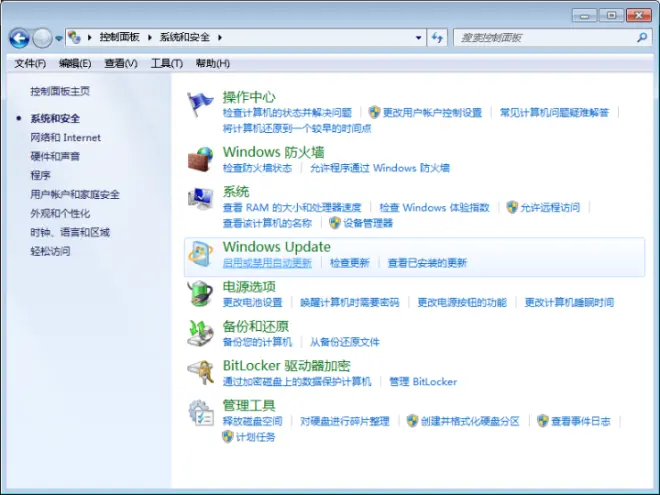Image resolution: width=660 pixels, height=495 pixels.
Task: Select 硬件和声音 in sidebar
Action: point(55,157)
